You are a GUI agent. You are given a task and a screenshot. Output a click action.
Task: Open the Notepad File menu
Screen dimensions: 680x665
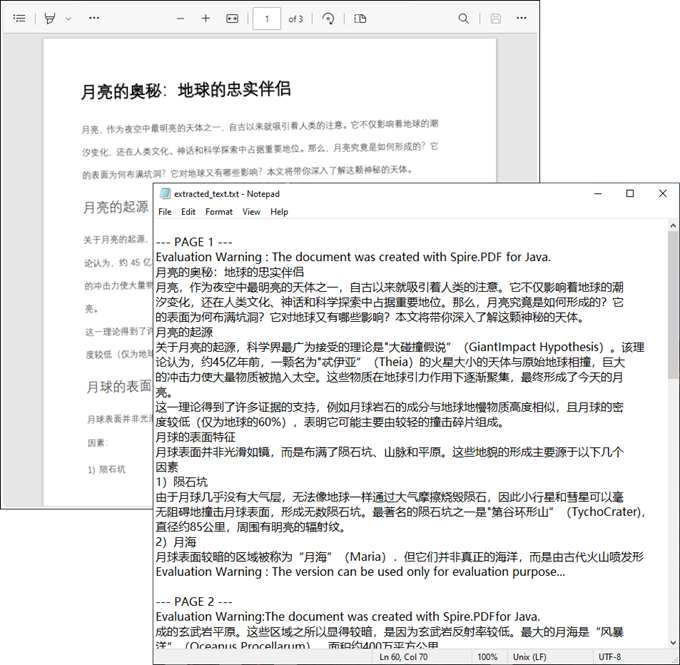tap(165, 212)
